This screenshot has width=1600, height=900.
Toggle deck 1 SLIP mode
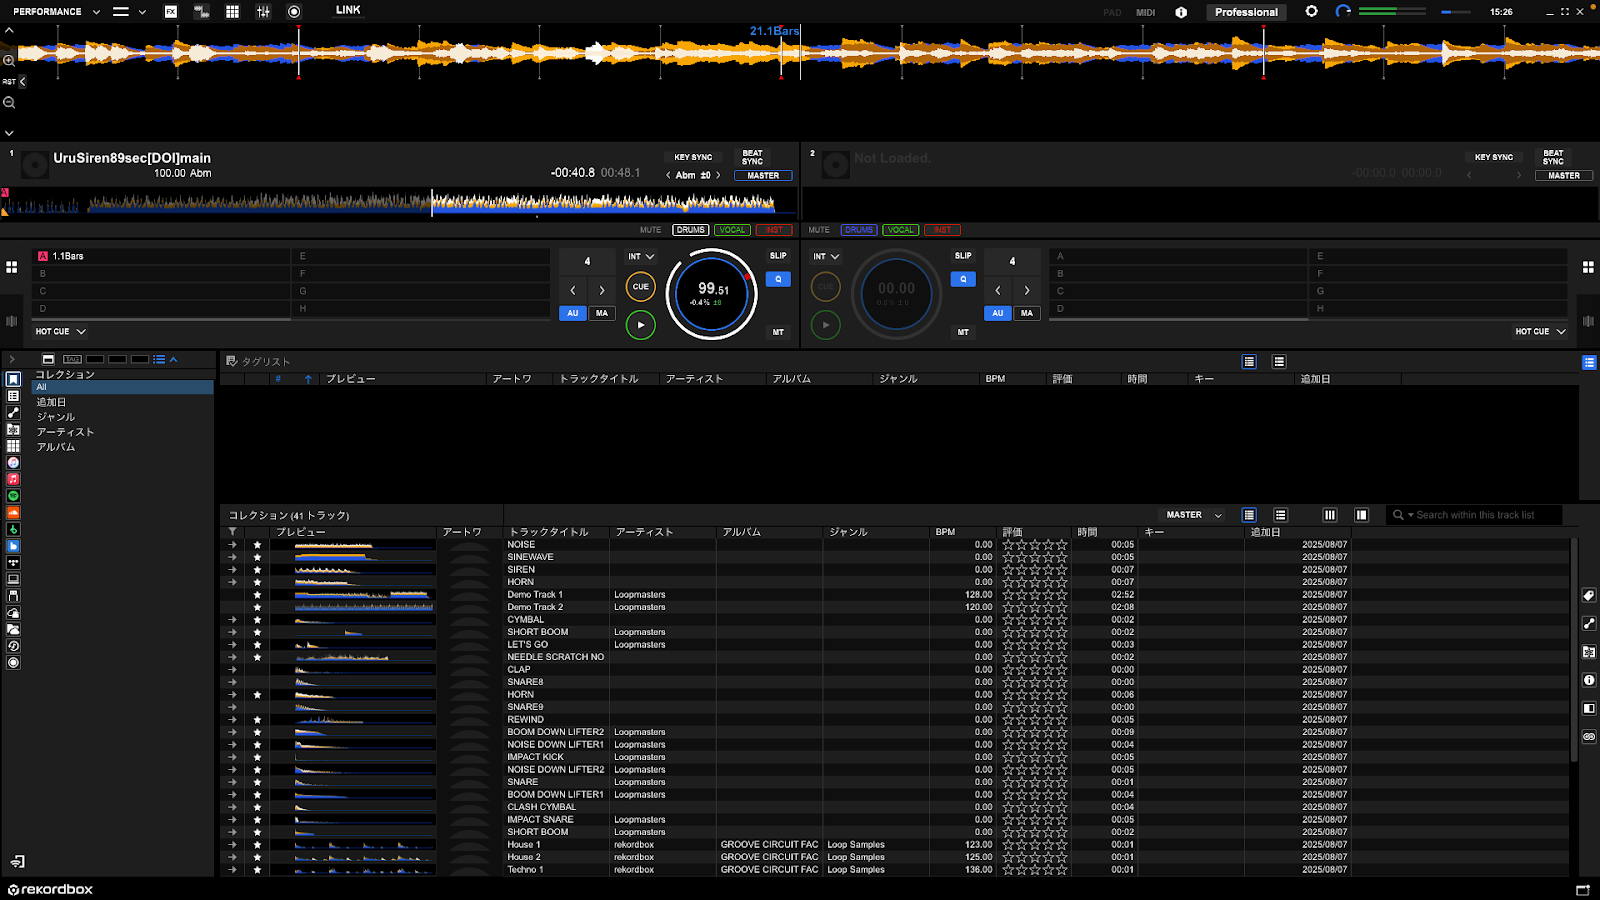pos(777,256)
